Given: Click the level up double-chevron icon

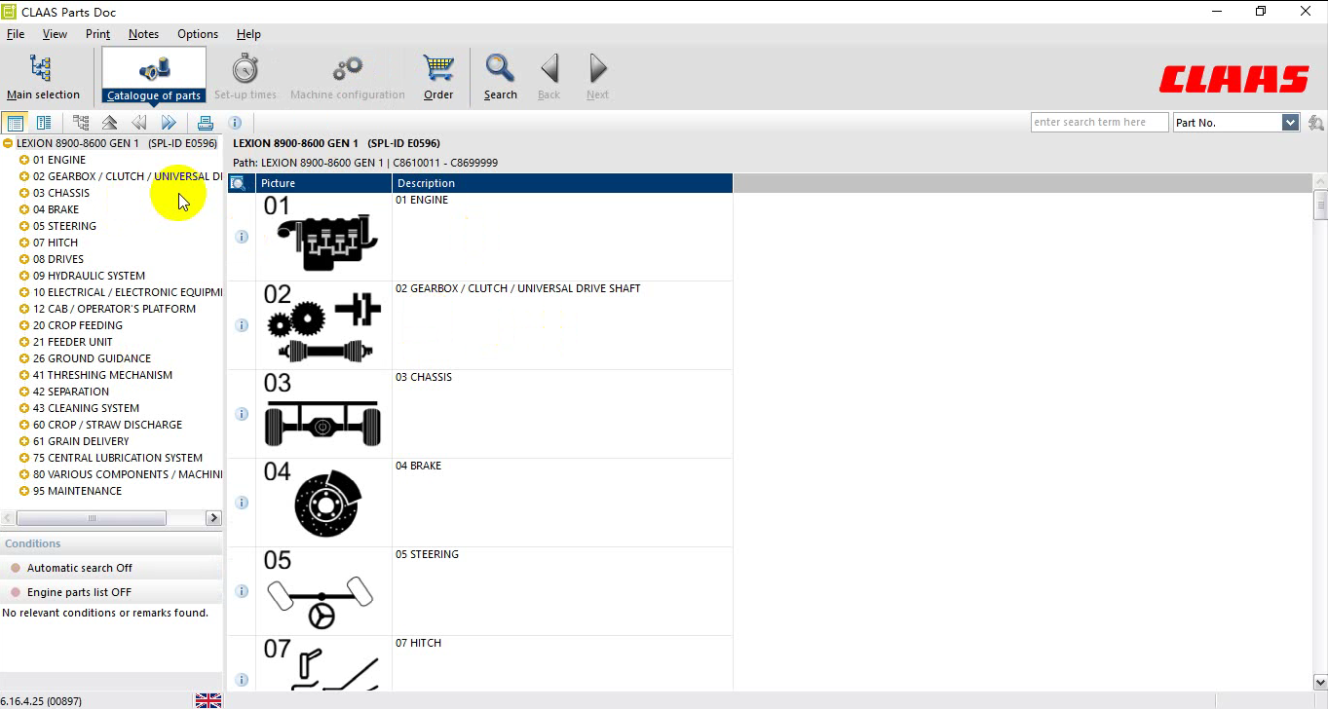Looking at the screenshot, I should click(110, 123).
